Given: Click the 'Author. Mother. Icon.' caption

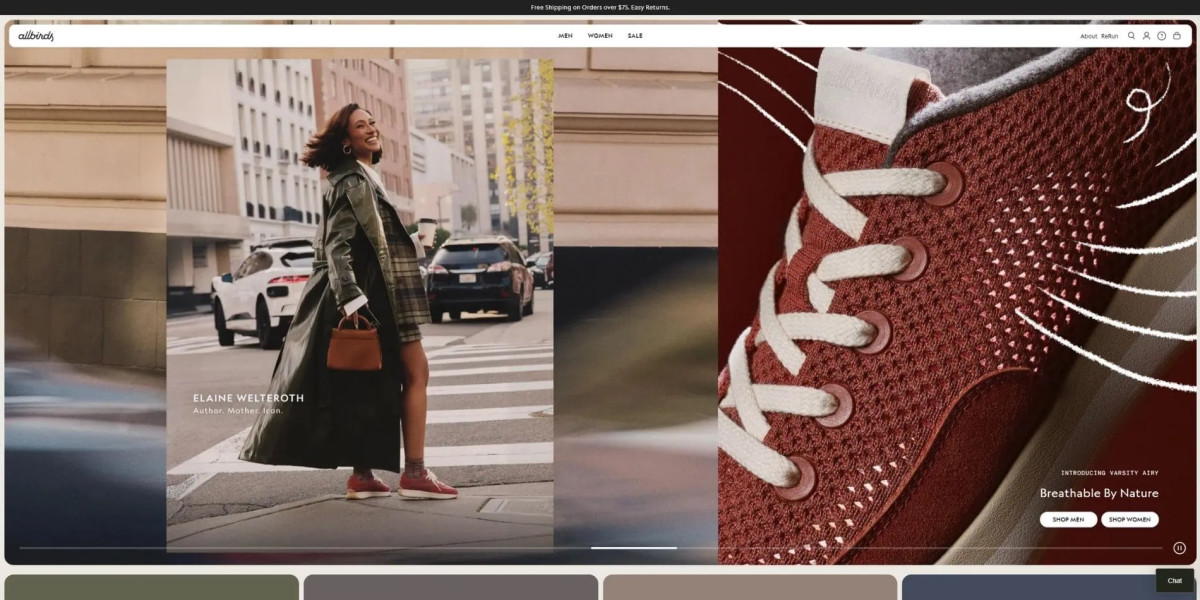Looking at the screenshot, I should (x=238, y=411).
